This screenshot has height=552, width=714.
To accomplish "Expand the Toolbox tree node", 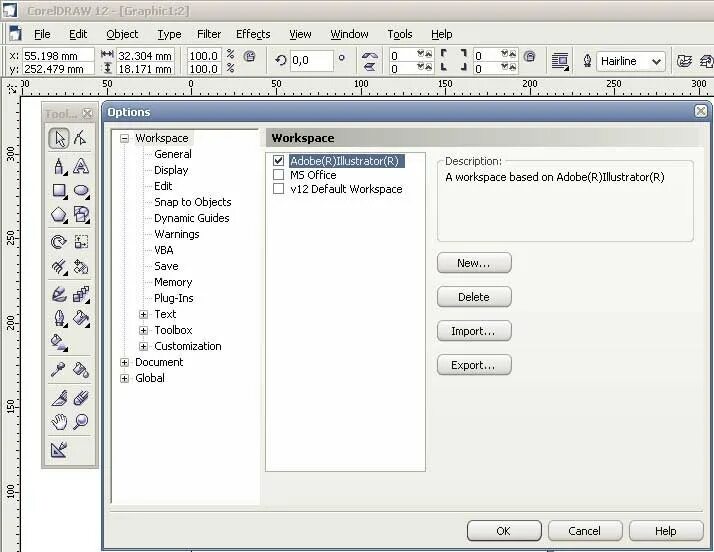I will click(143, 330).
